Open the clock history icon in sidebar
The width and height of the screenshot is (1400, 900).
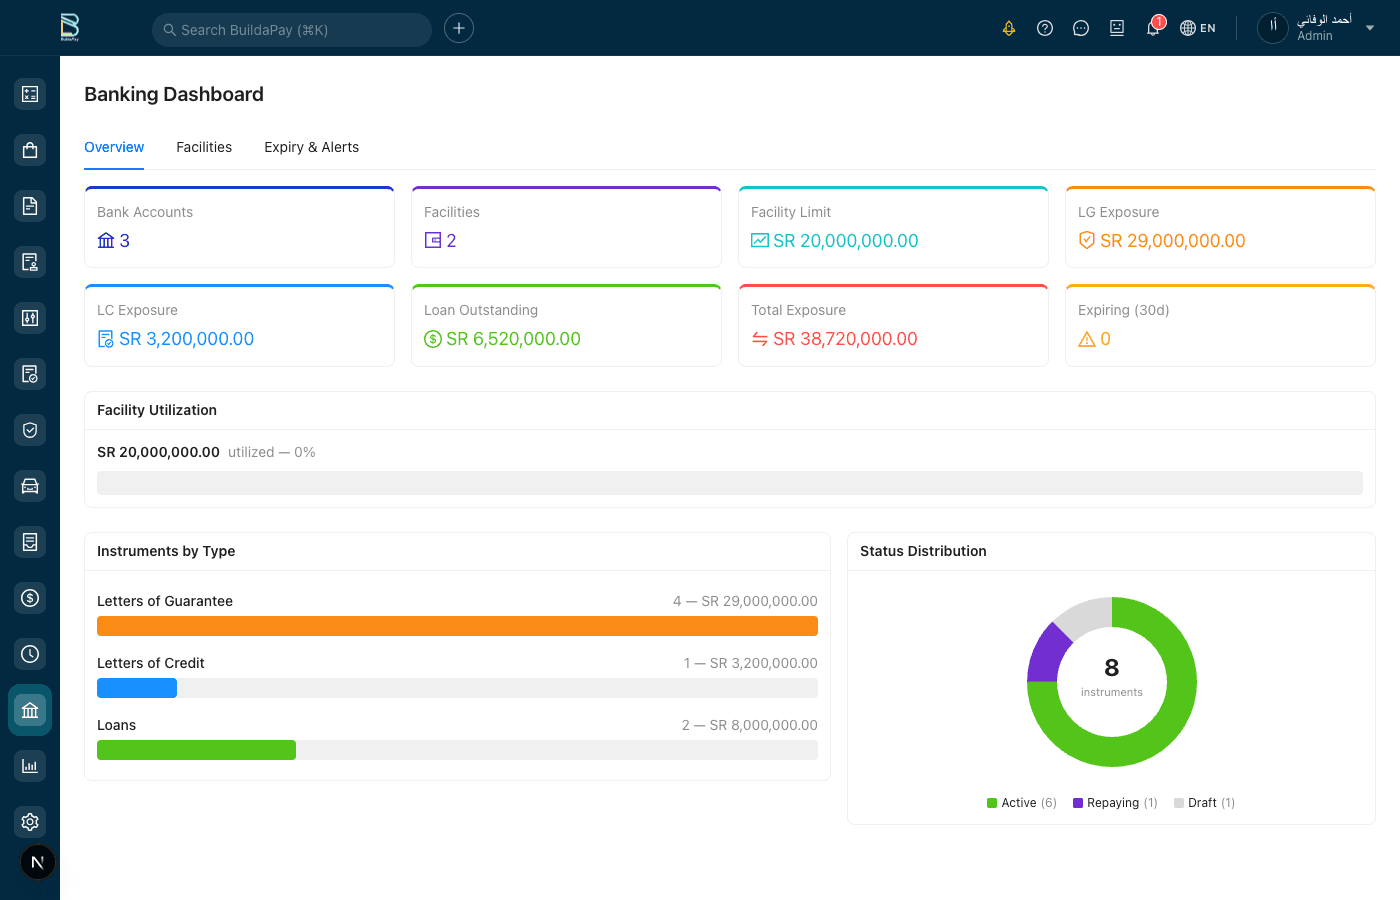click(29, 653)
